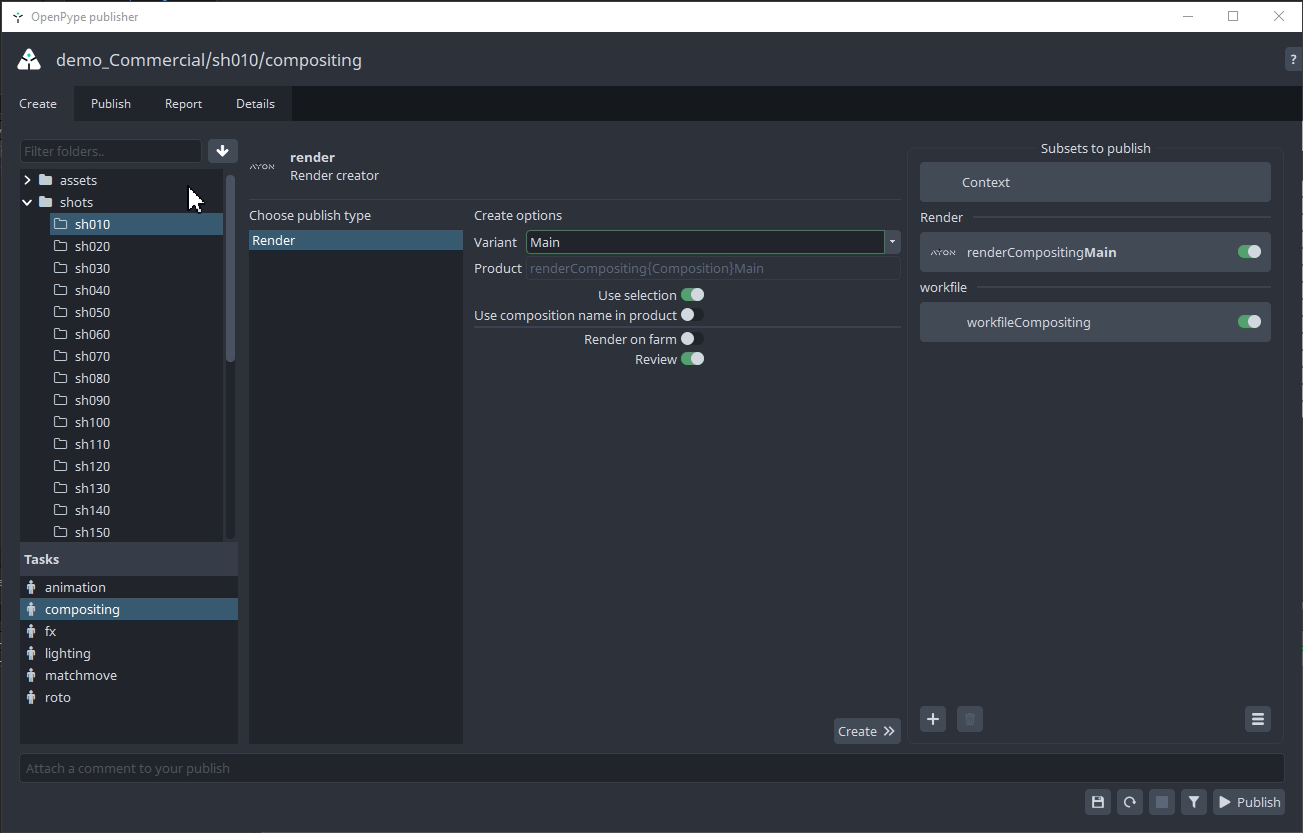The height and width of the screenshot is (833, 1303).
Task: Switch to the Details tab
Action: click(255, 104)
